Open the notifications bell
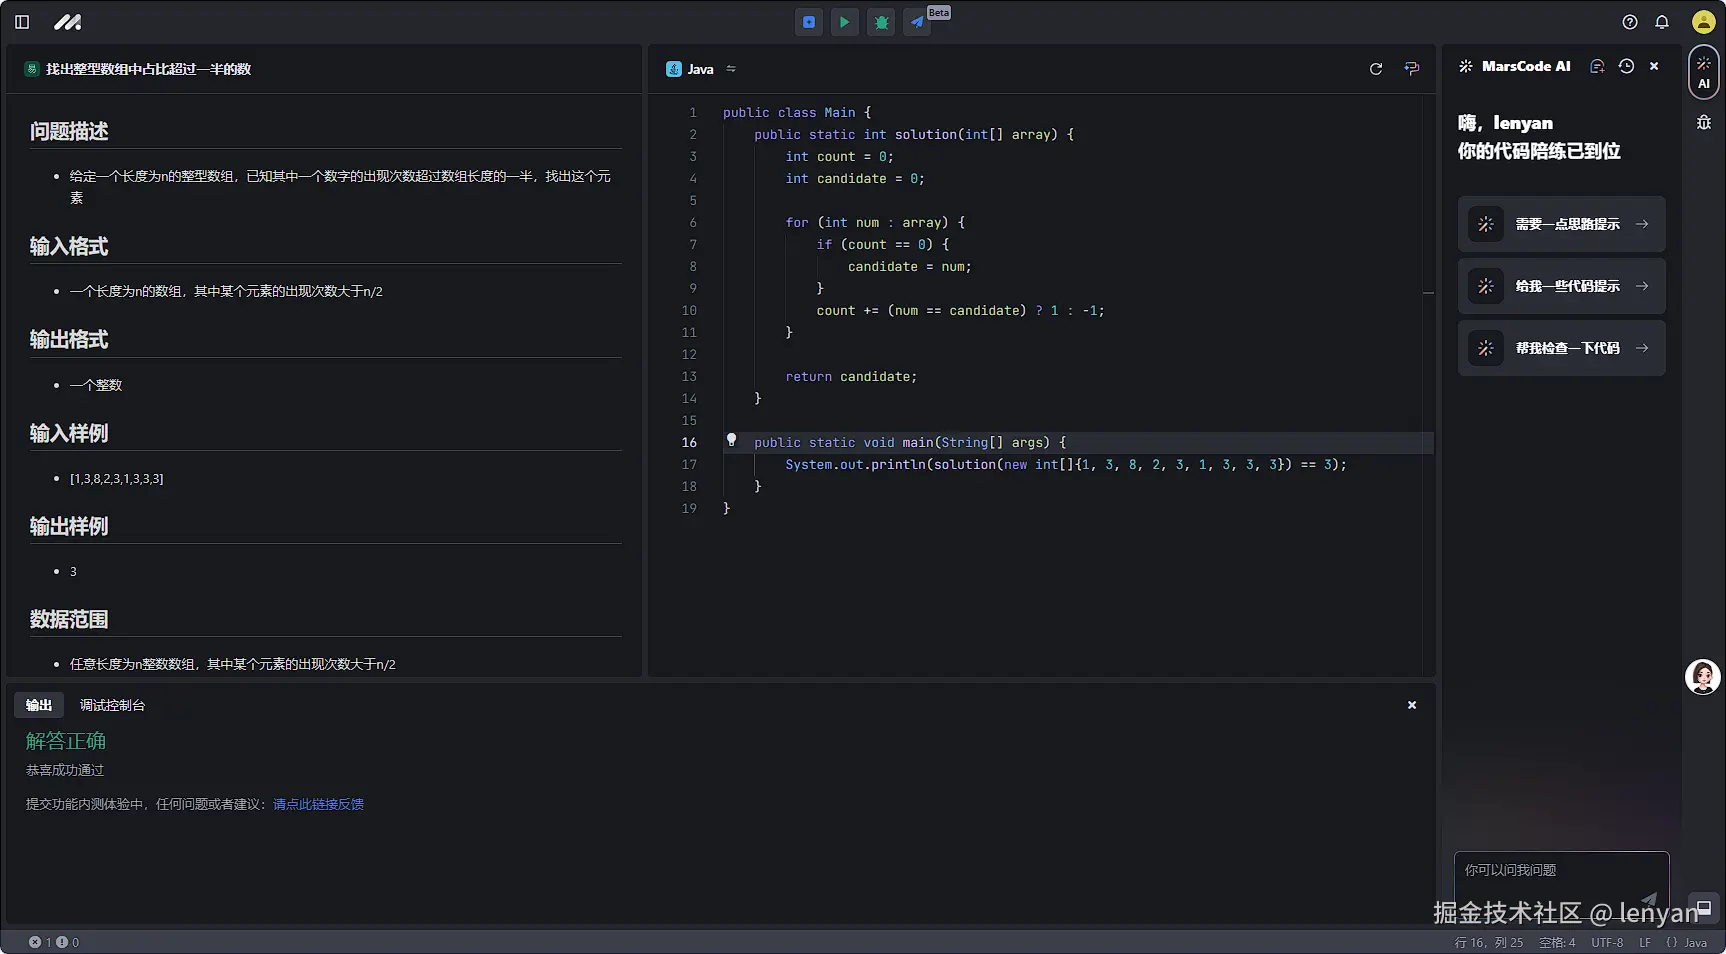 (1662, 22)
